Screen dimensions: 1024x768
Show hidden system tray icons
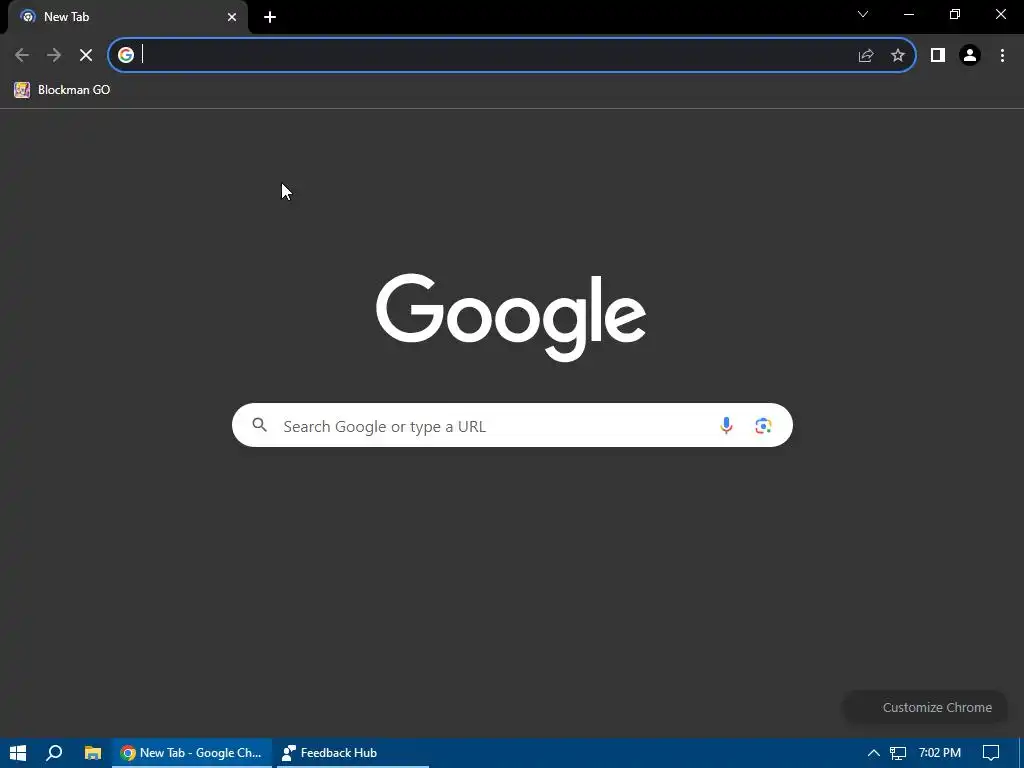click(873, 753)
